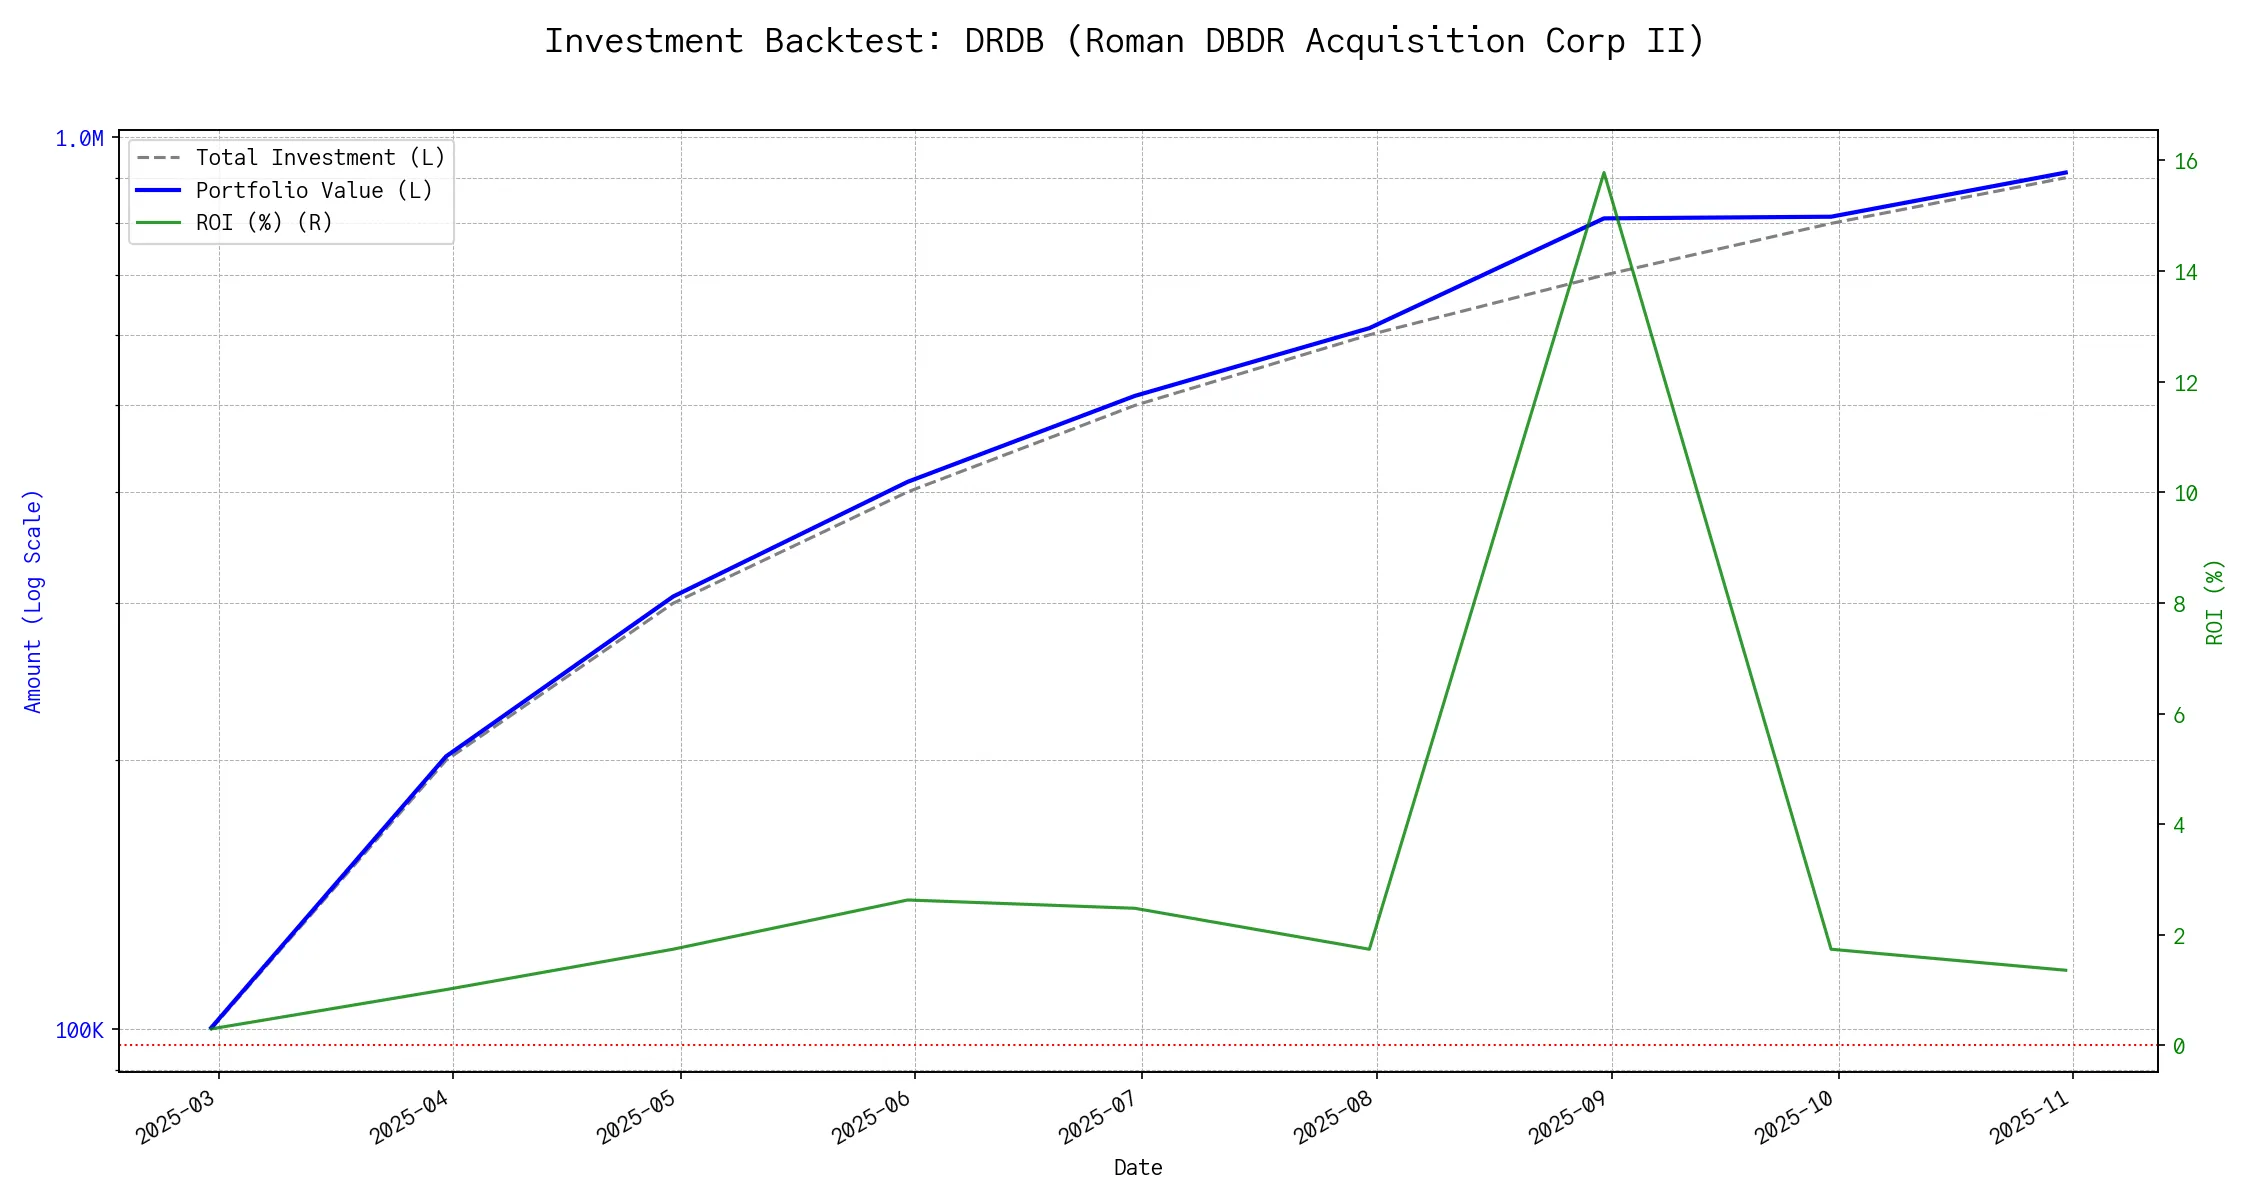Click the 0 tick on ROI axis
This screenshot has width=2250, height=1200.
[2179, 1046]
